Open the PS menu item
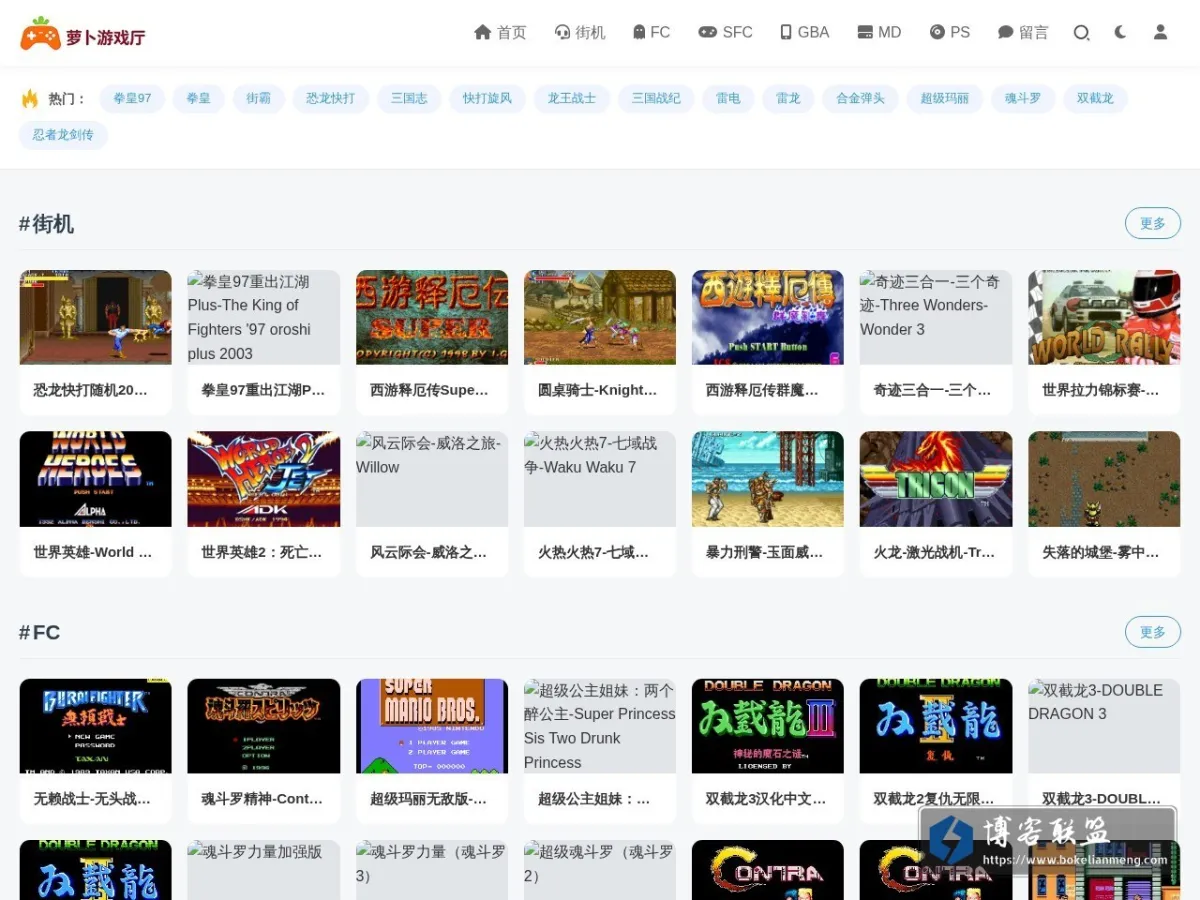The width and height of the screenshot is (1200, 900). [x=949, y=32]
